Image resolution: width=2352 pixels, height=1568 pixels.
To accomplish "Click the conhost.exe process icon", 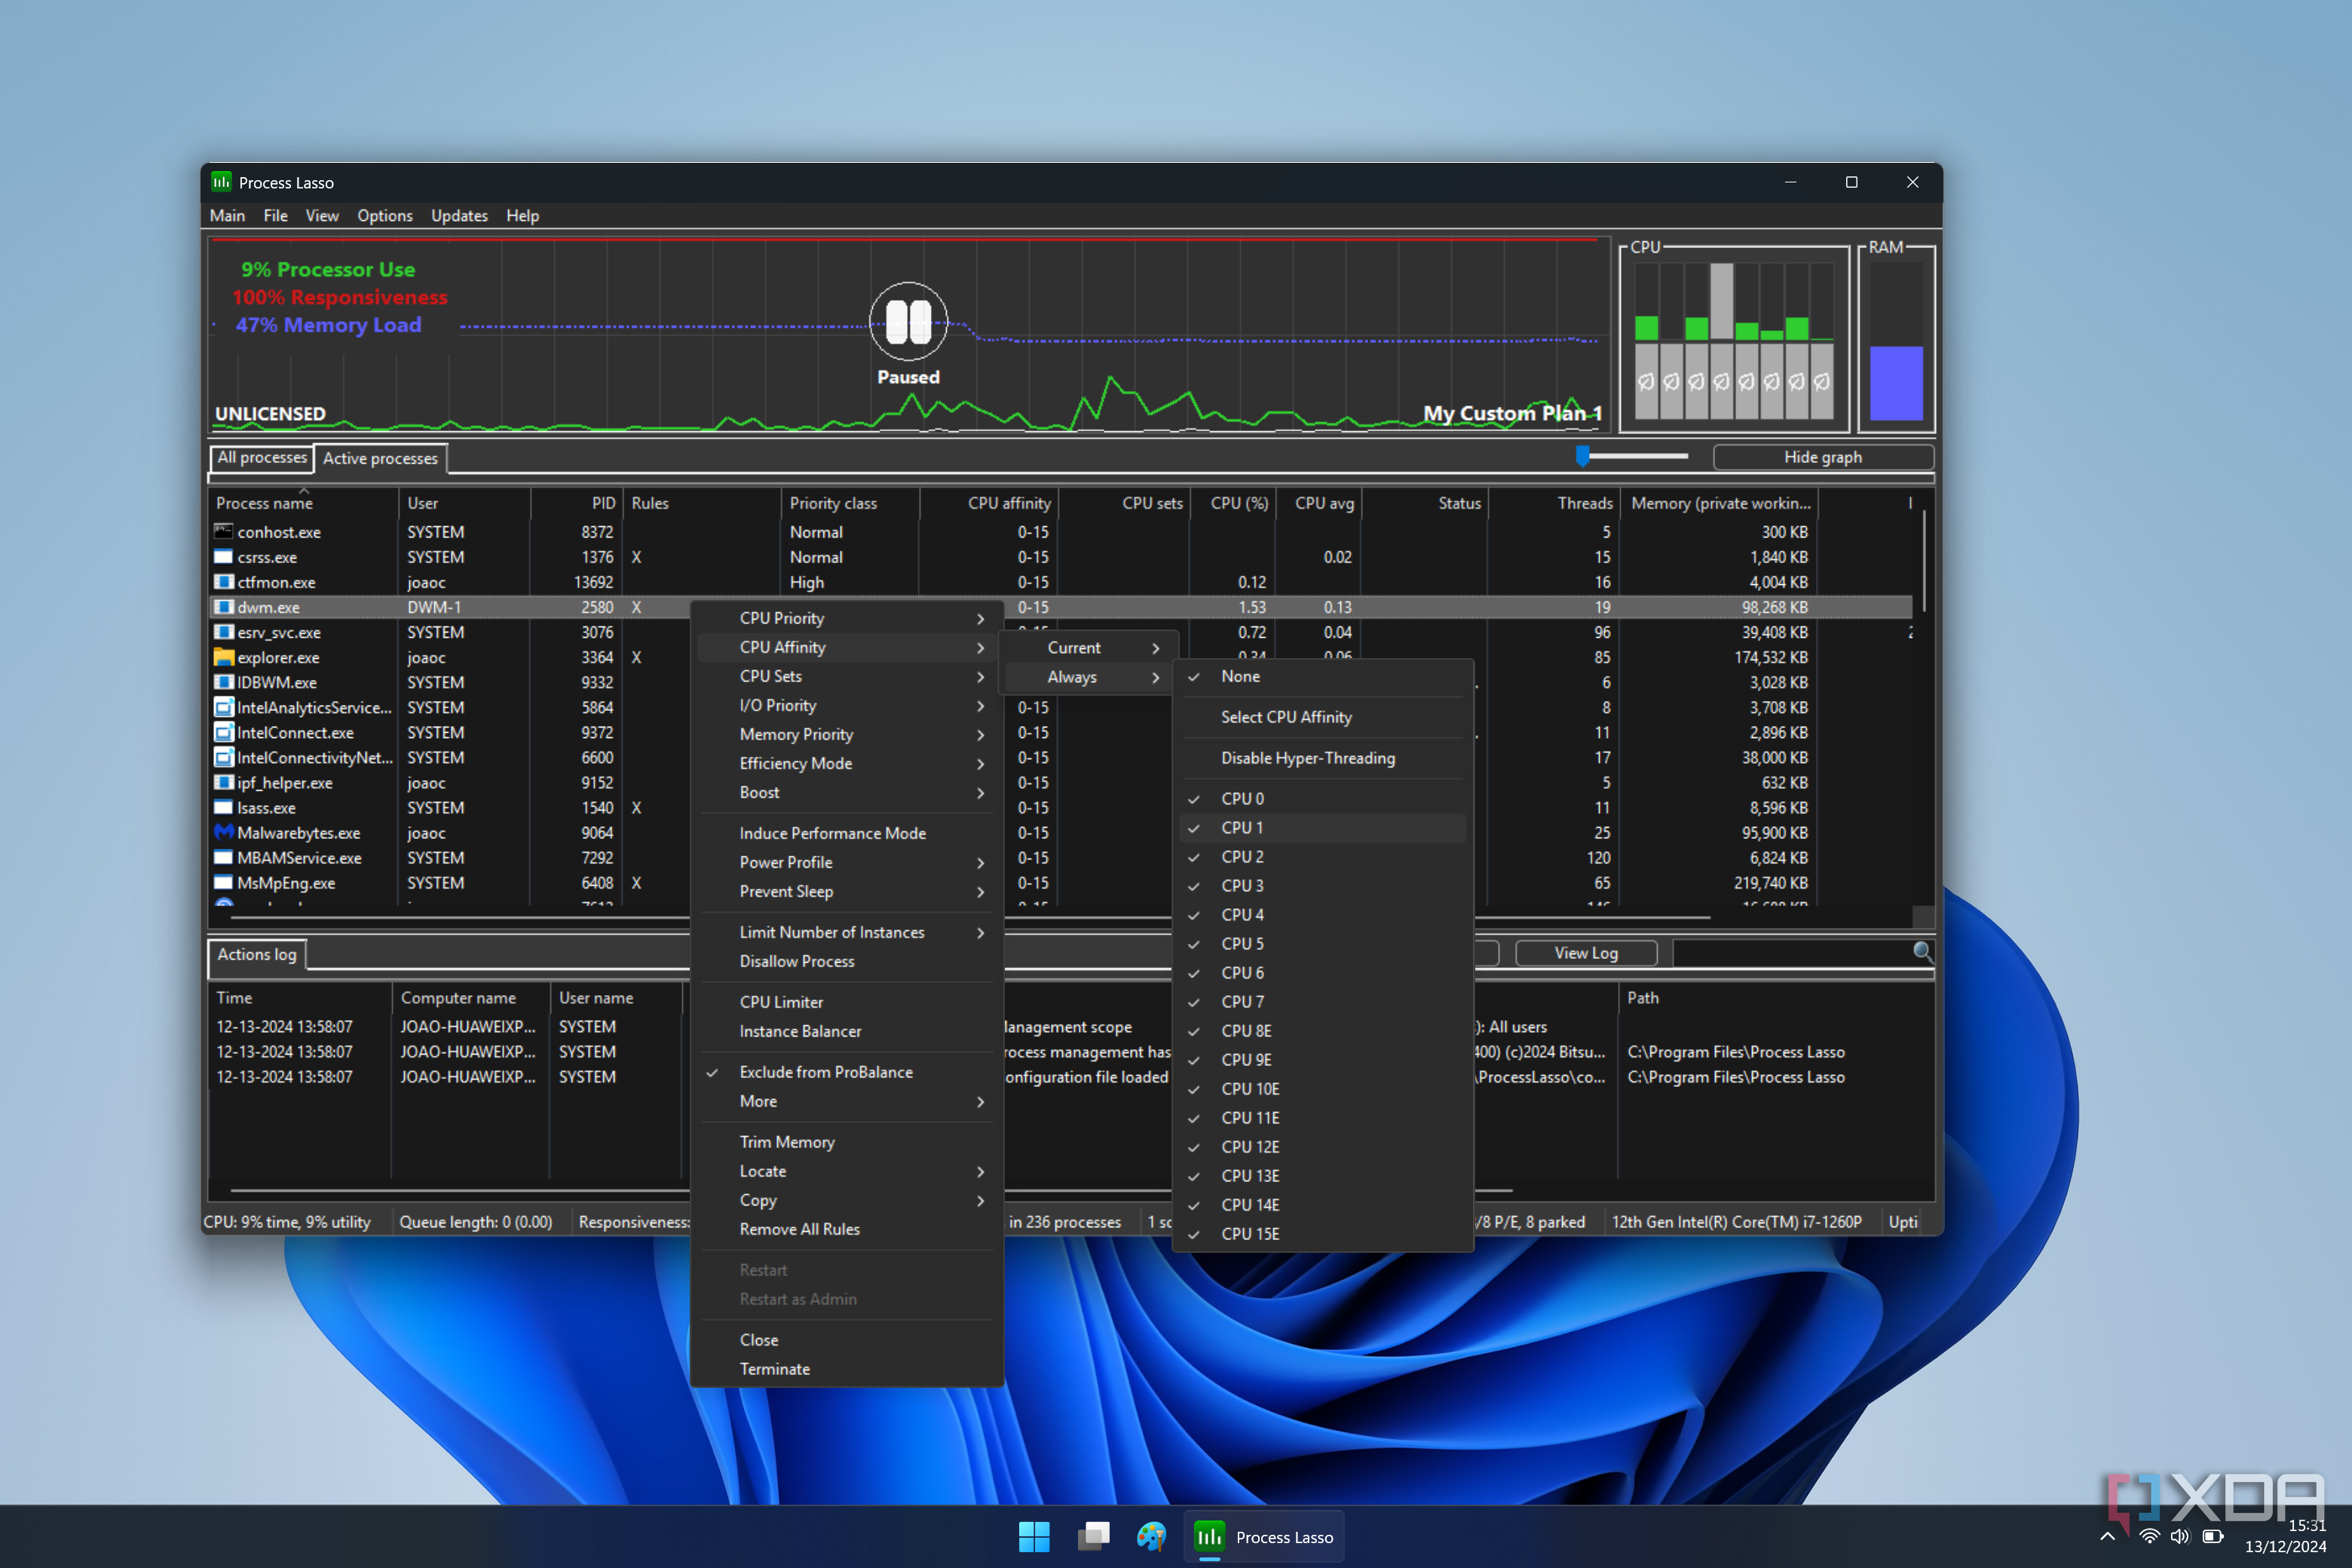I will (223, 532).
